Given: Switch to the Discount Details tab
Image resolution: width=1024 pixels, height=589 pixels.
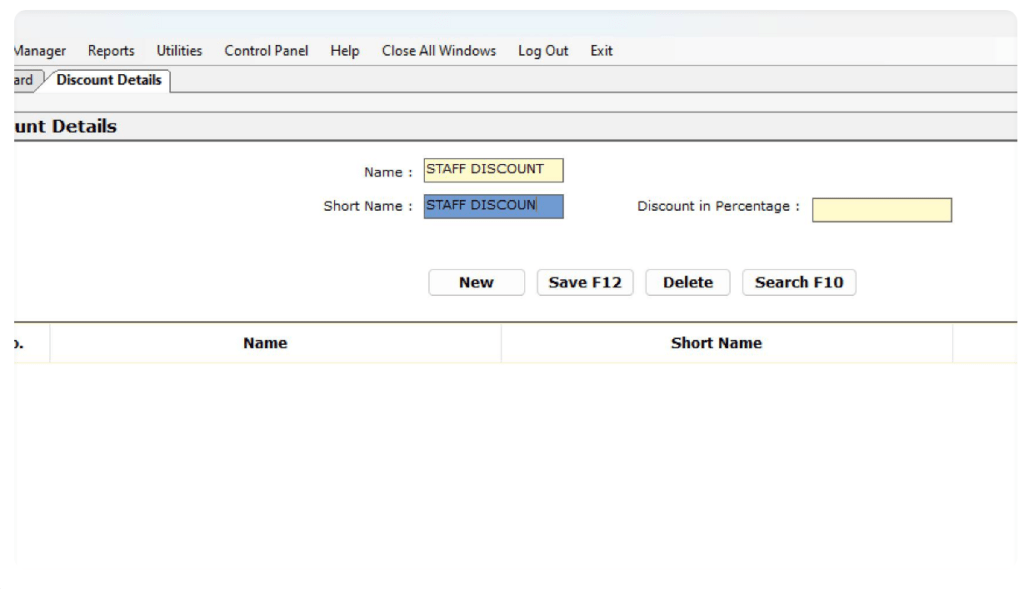Looking at the screenshot, I should [x=109, y=81].
